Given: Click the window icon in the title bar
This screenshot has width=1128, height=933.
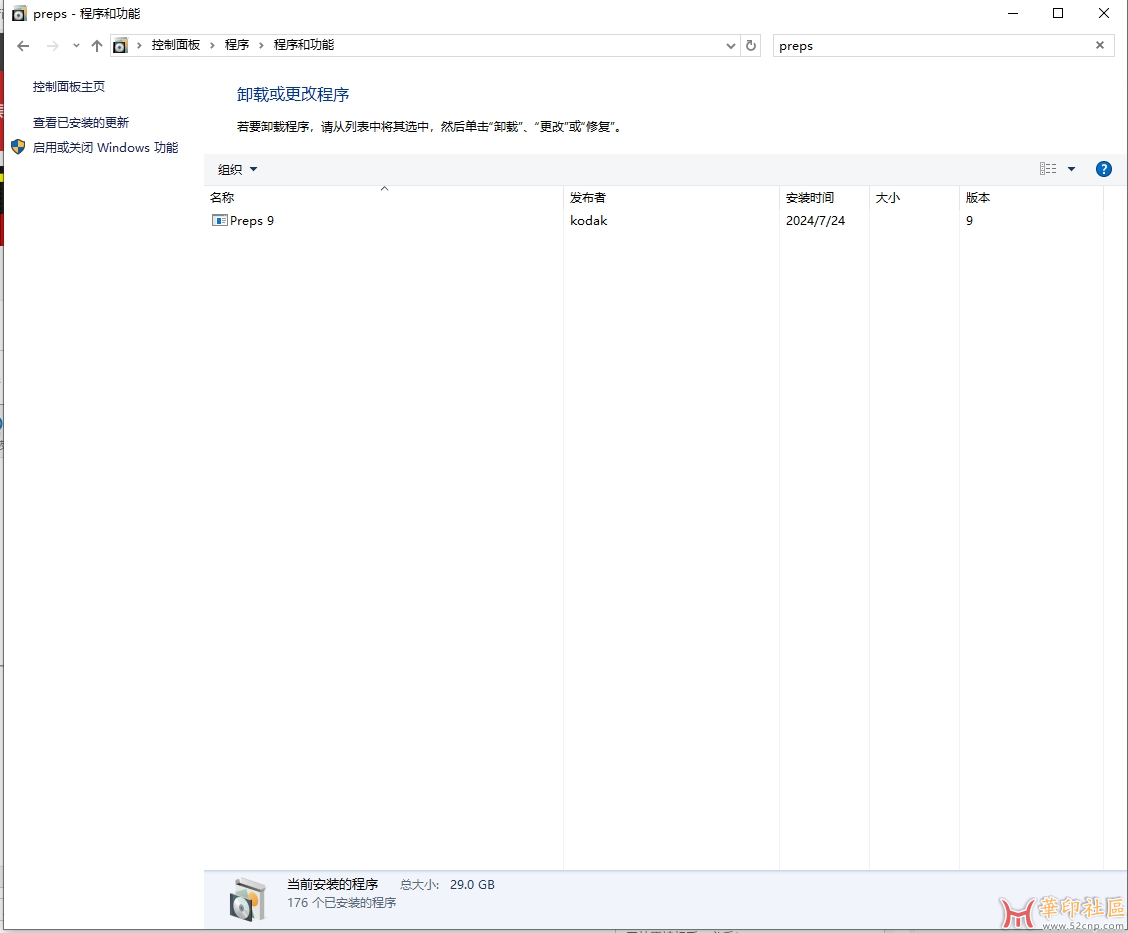Looking at the screenshot, I should 19,14.
